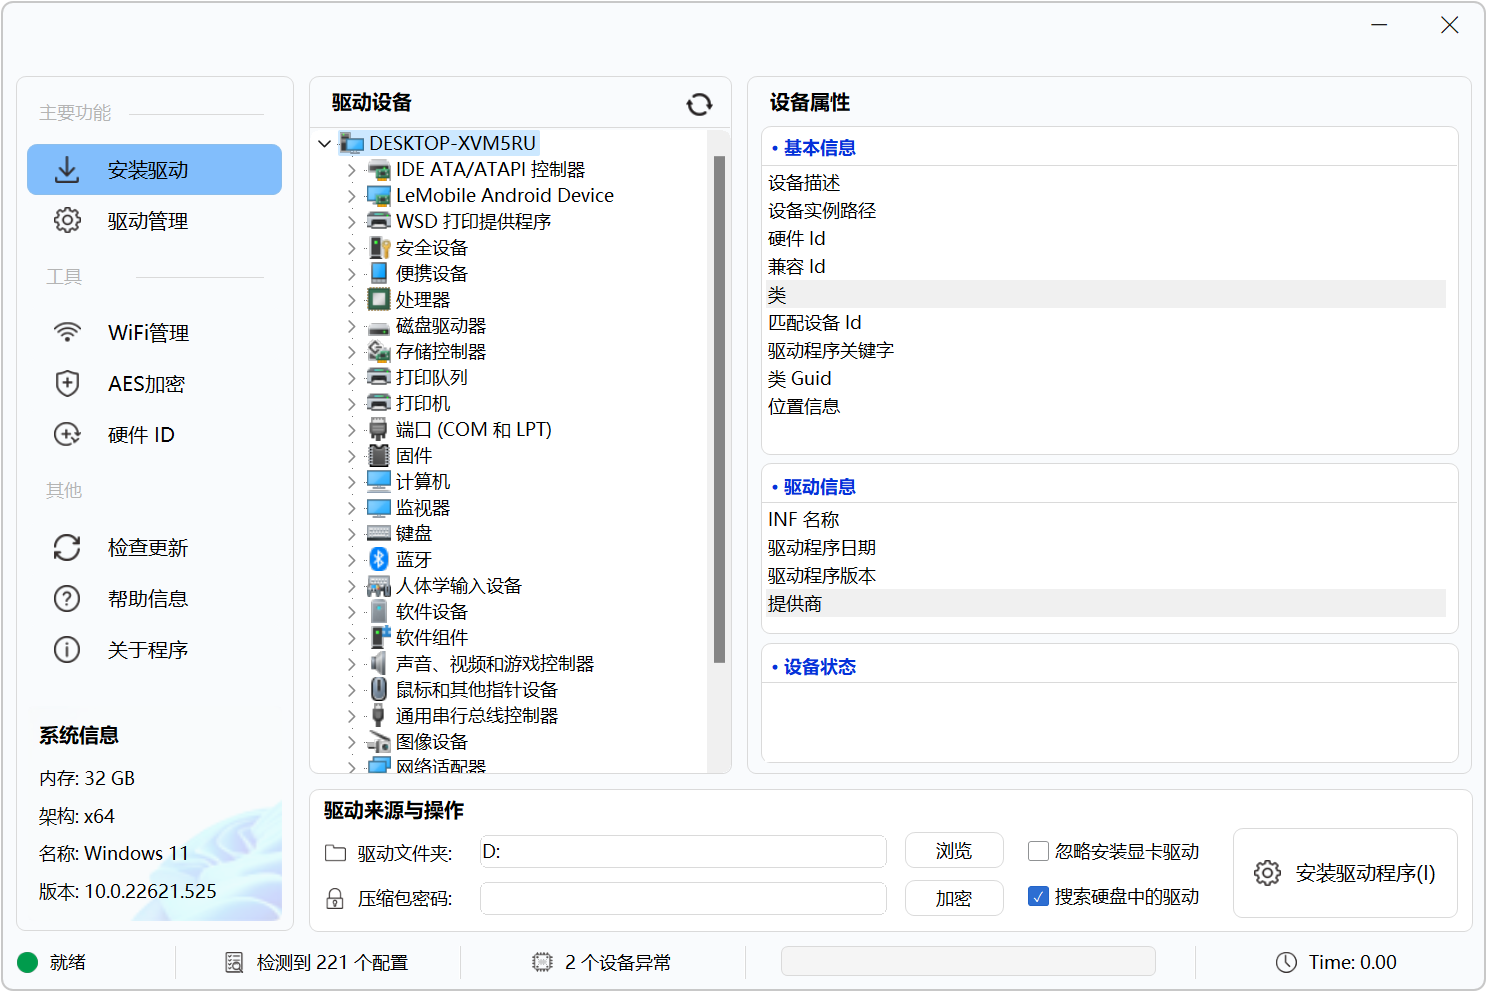The height and width of the screenshot is (992, 1487).
Task: Click the DESKTOP-XVM5RU computer icon
Action: point(352,143)
